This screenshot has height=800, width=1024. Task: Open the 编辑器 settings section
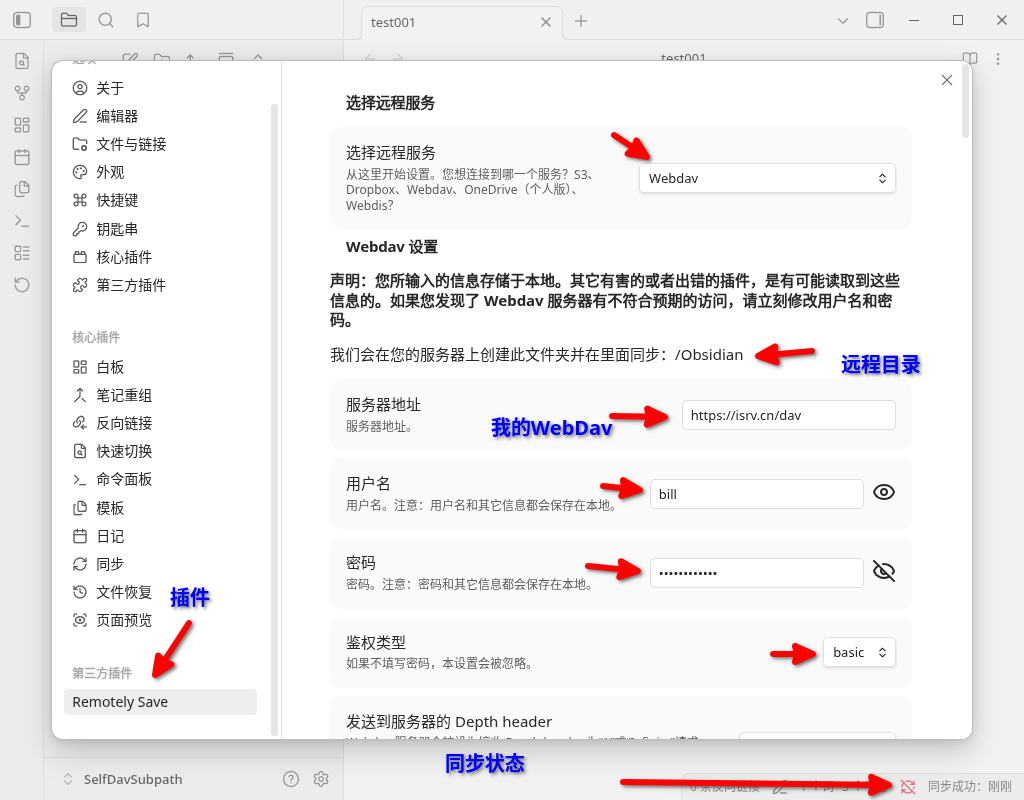[x=160, y=116]
